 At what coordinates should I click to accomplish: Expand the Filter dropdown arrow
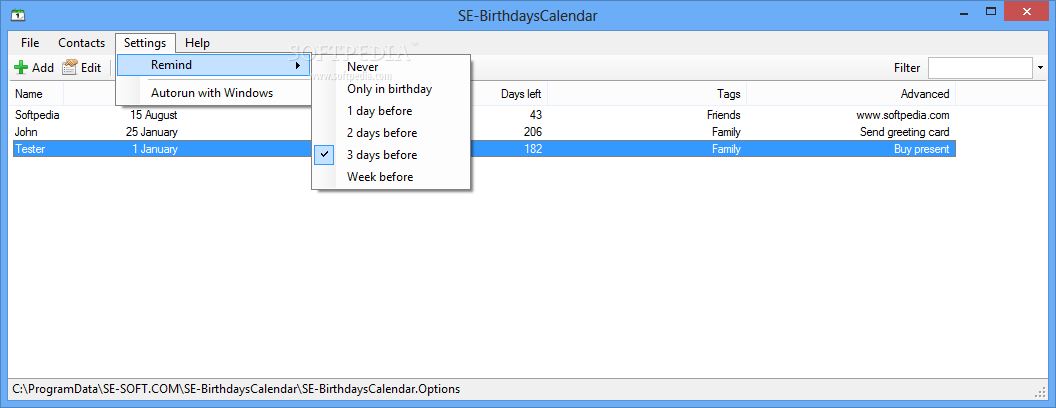tap(1040, 68)
